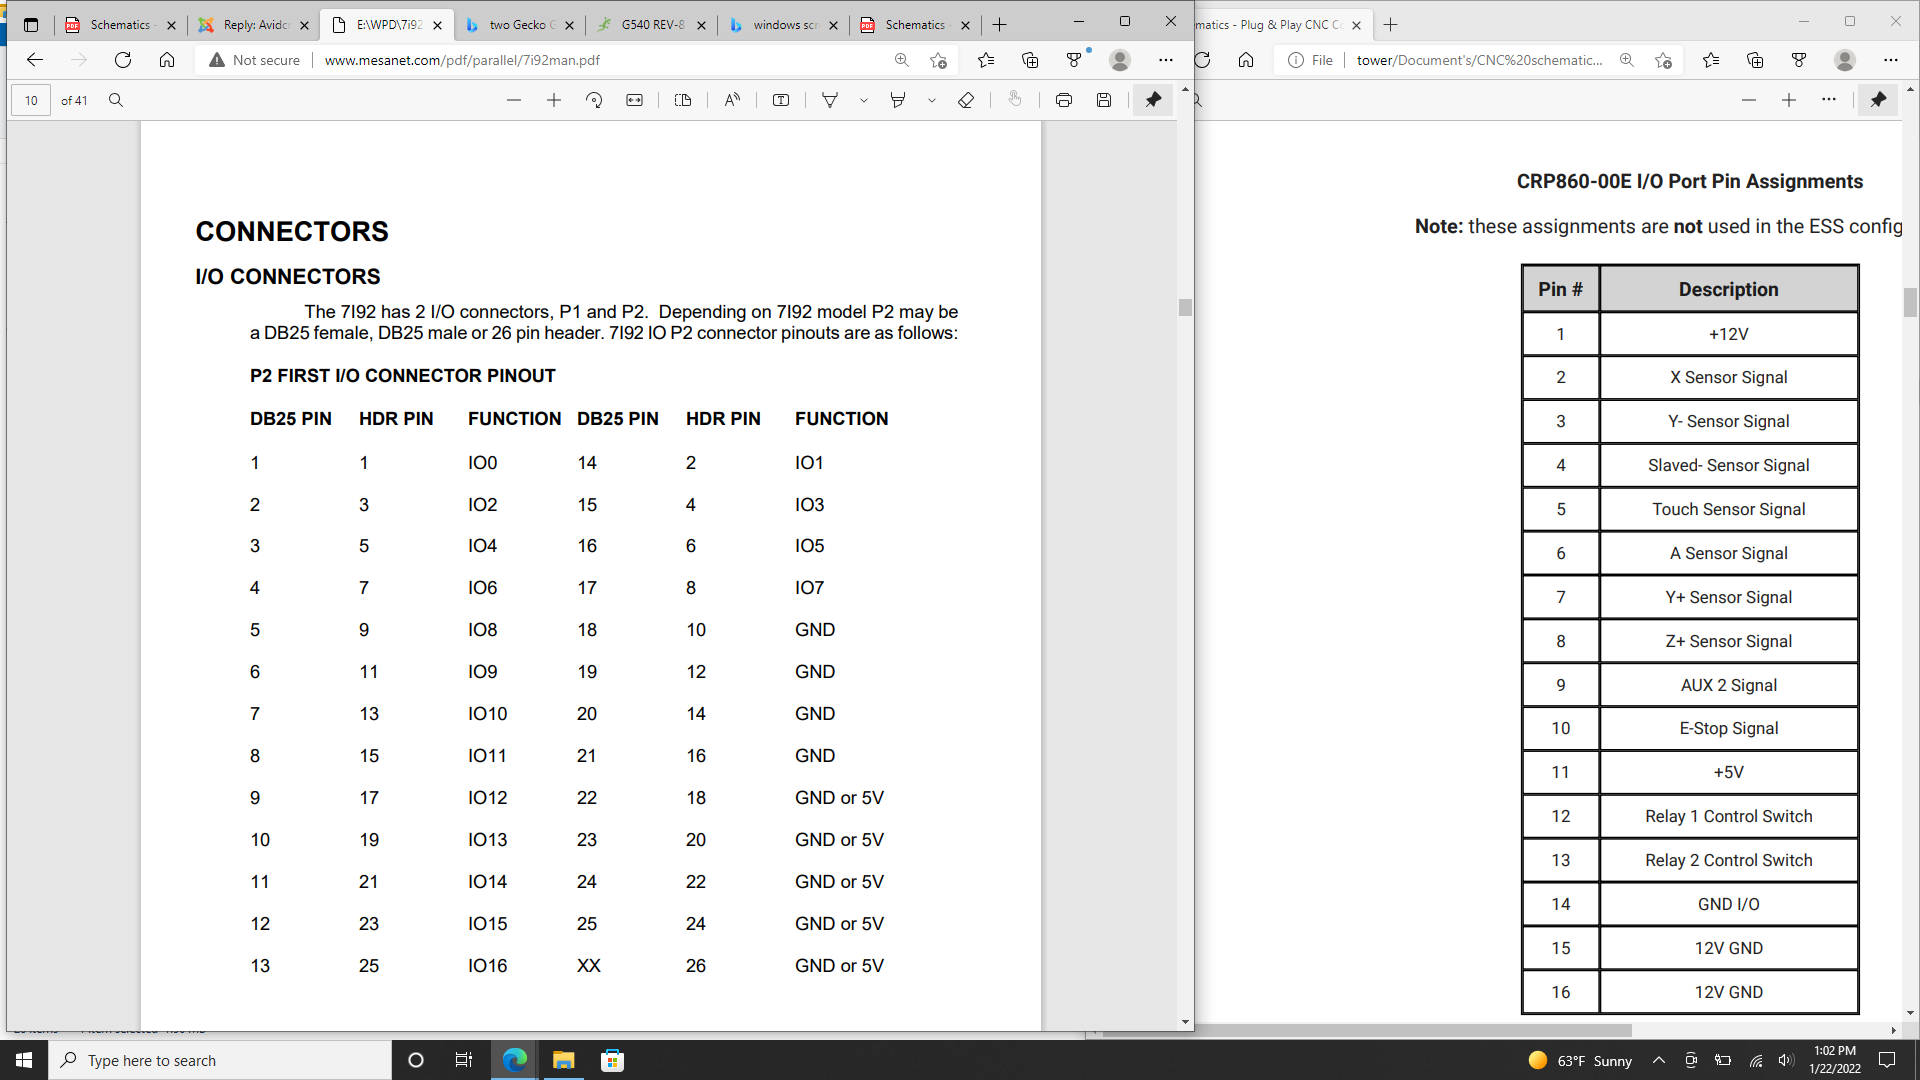The width and height of the screenshot is (1920, 1080).
Task: Open home page in the Mesanet browser window
Action: pos(167,60)
